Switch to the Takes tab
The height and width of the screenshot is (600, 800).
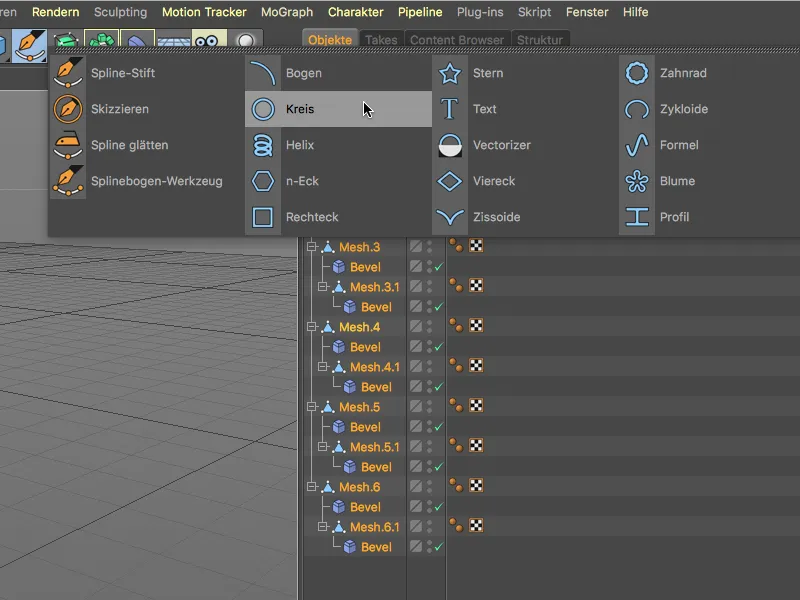tap(381, 40)
